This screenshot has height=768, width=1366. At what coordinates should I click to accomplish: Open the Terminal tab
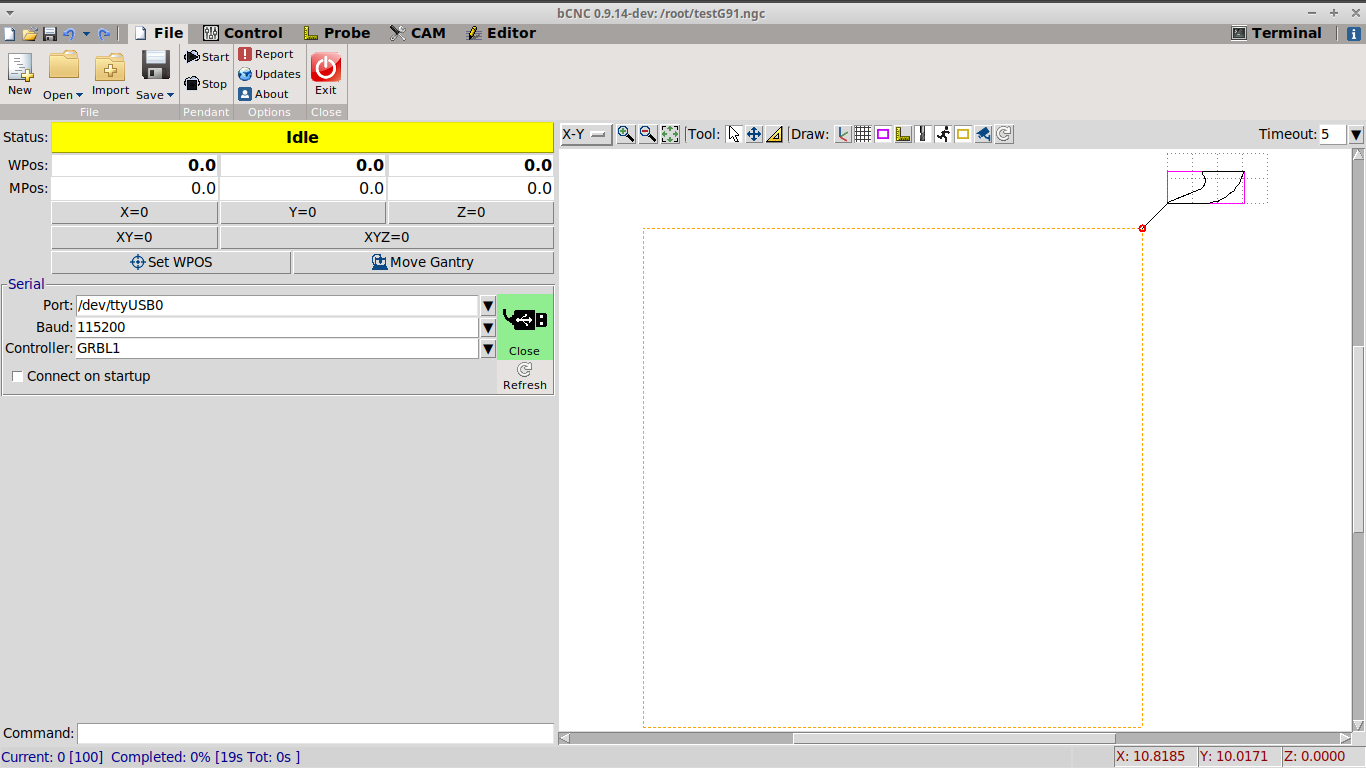(1277, 33)
